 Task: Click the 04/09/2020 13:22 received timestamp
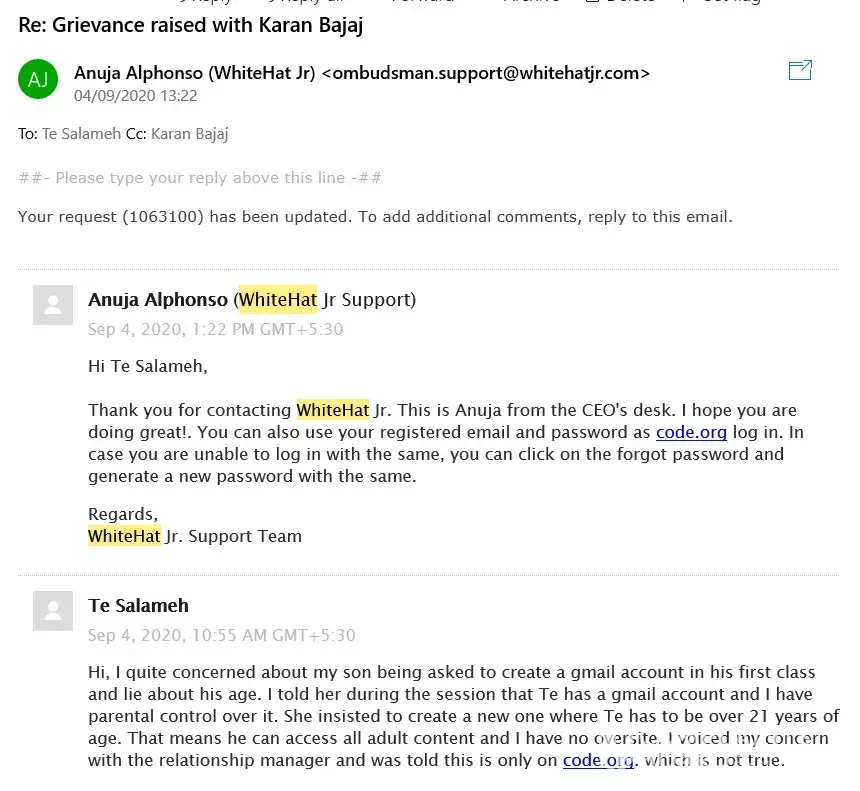click(x=135, y=96)
